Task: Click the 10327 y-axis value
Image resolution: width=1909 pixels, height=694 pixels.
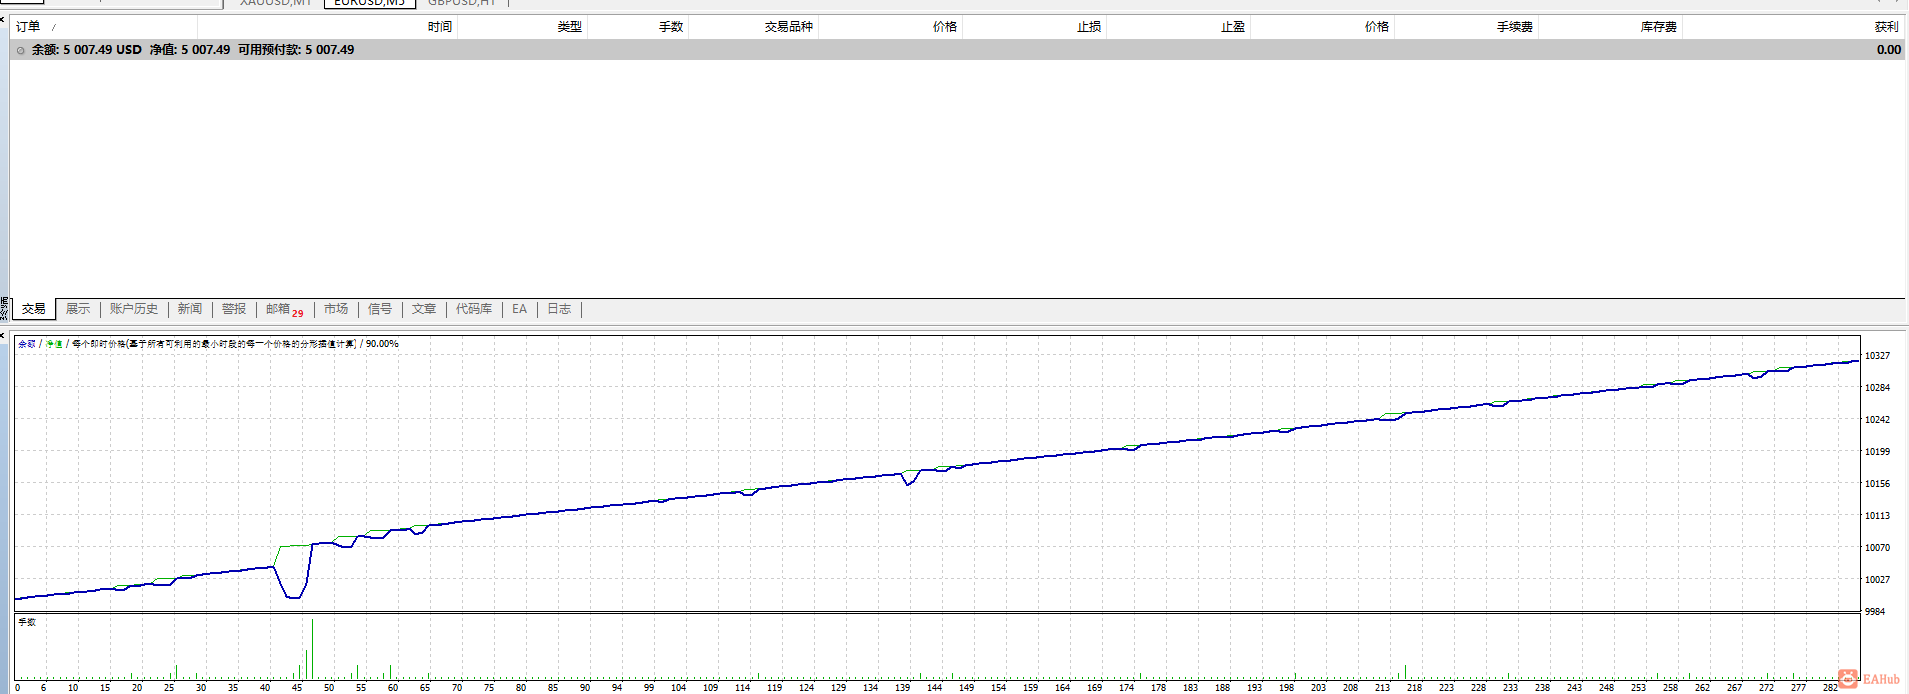Action: pos(1877,356)
